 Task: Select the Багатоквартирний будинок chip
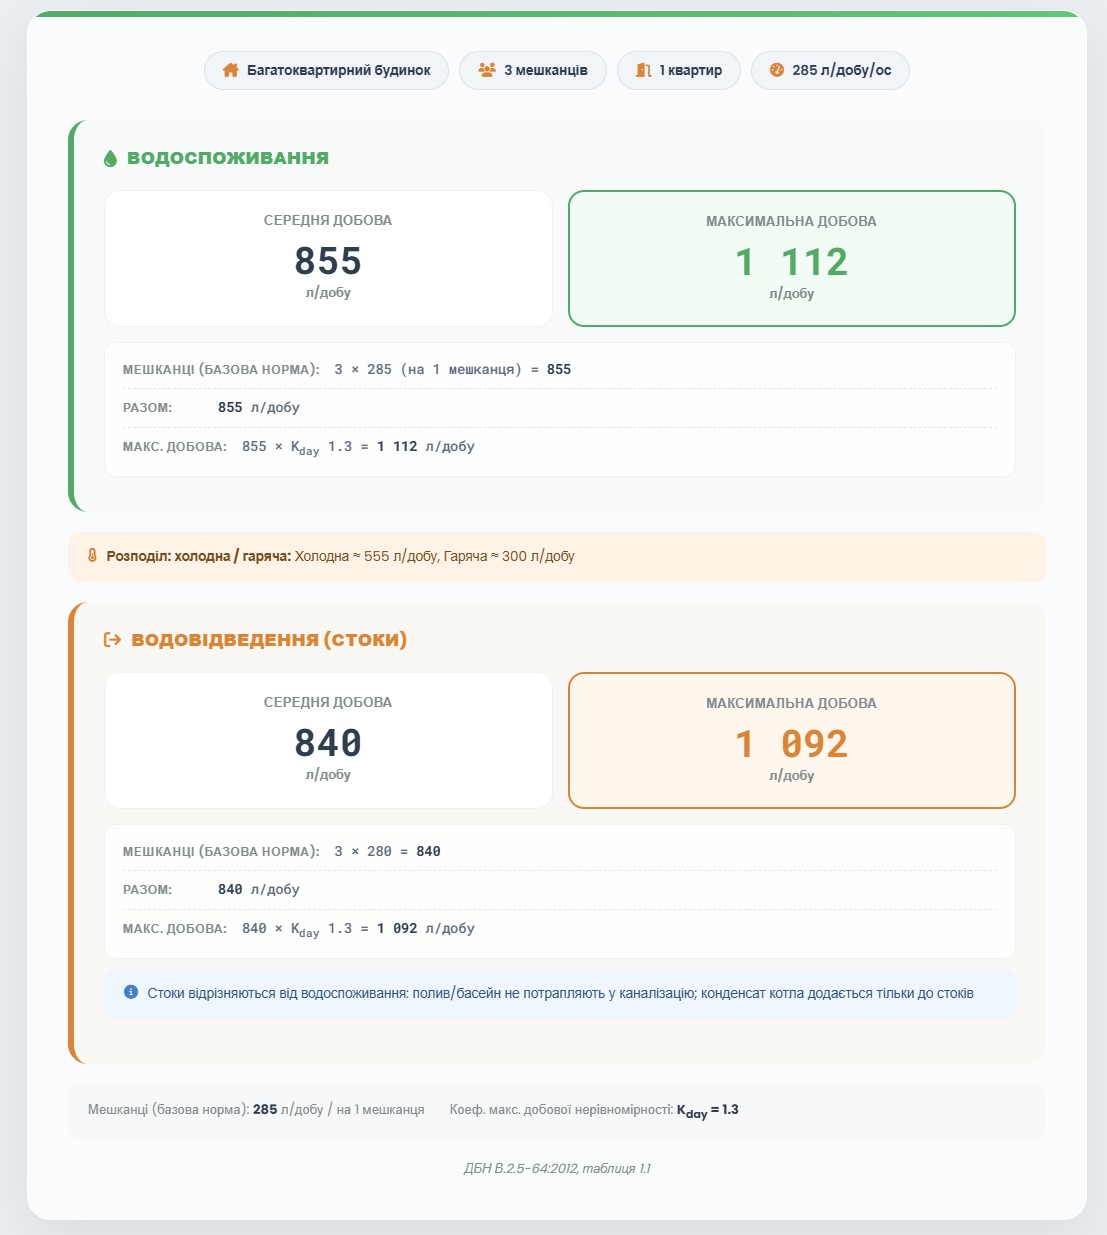[326, 70]
